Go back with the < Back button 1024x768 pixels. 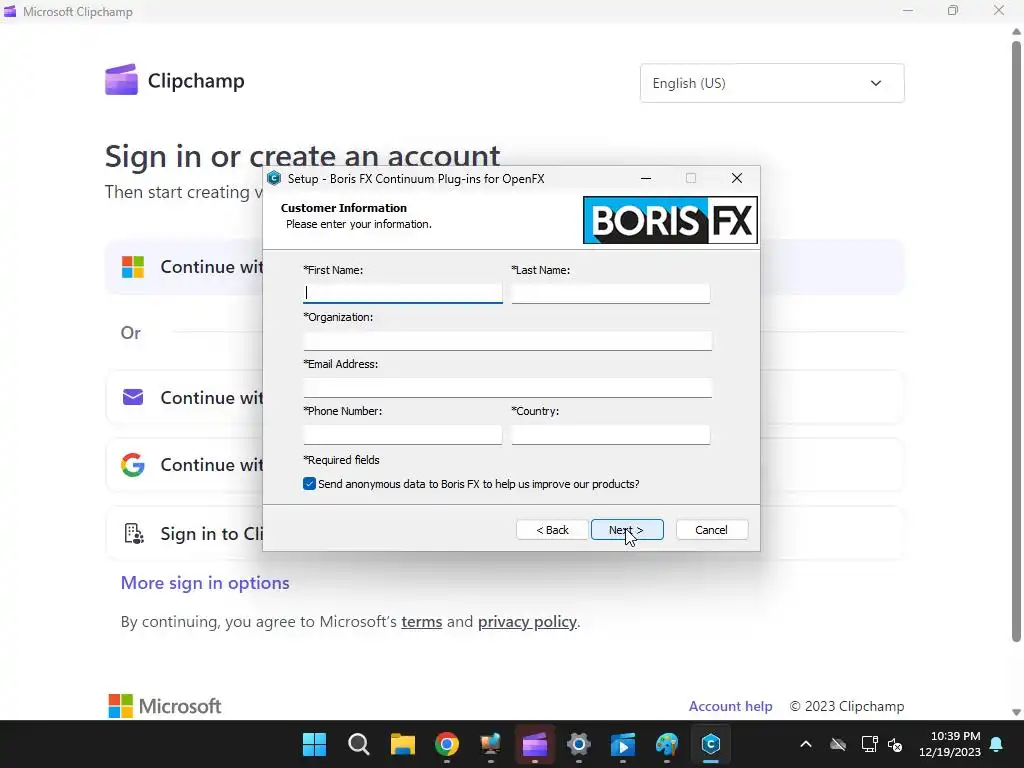(x=552, y=530)
